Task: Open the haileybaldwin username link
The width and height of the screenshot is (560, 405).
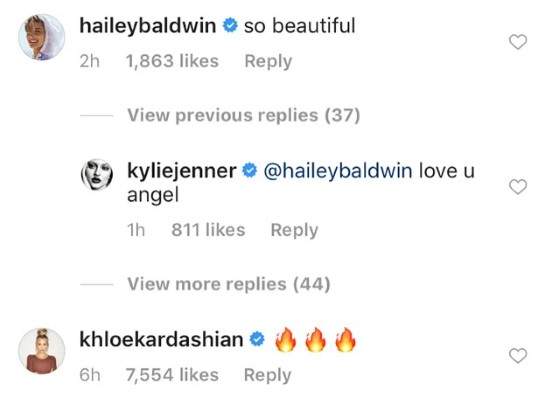Action: pyautogui.click(x=148, y=26)
